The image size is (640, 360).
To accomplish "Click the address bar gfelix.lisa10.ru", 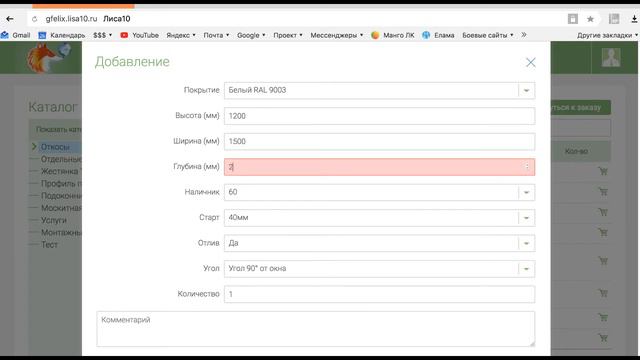I will coord(71,19).
